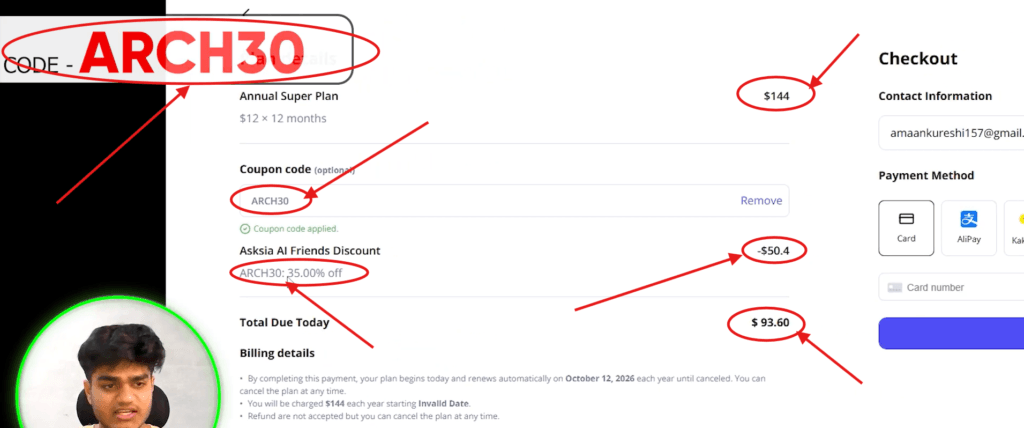
Task: Select the partially visible third payment option
Action: point(1014,228)
